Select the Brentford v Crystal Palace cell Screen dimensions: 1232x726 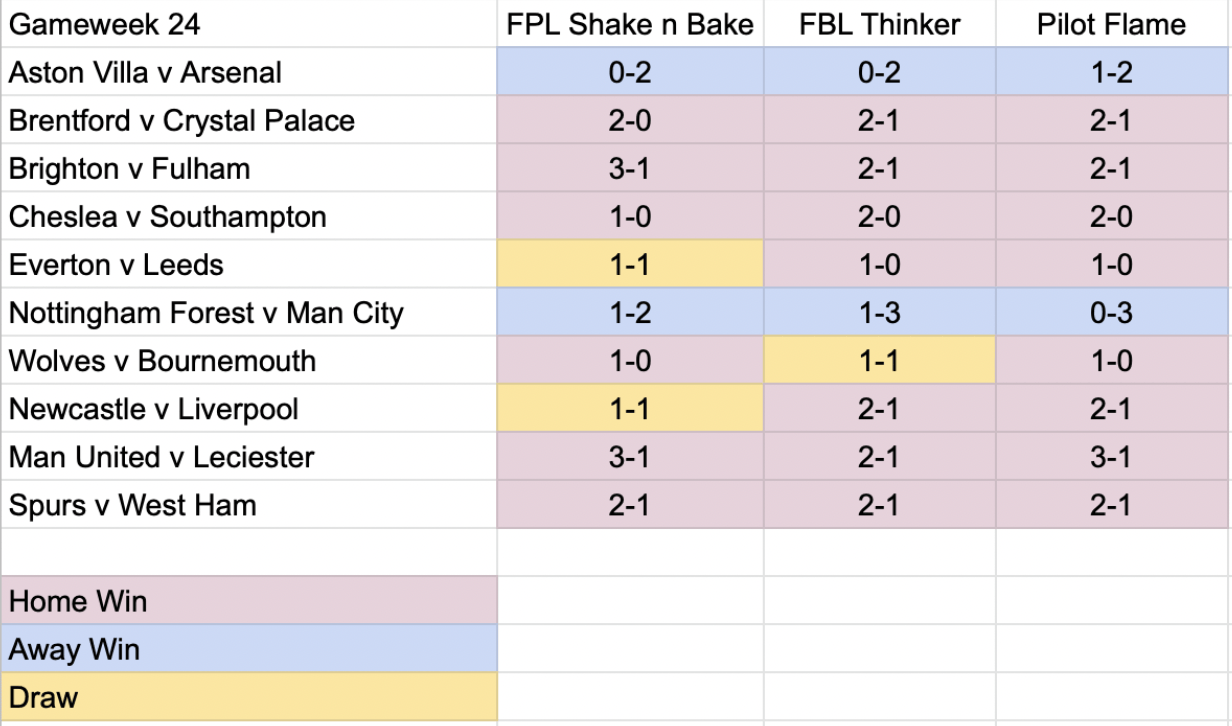pos(249,120)
